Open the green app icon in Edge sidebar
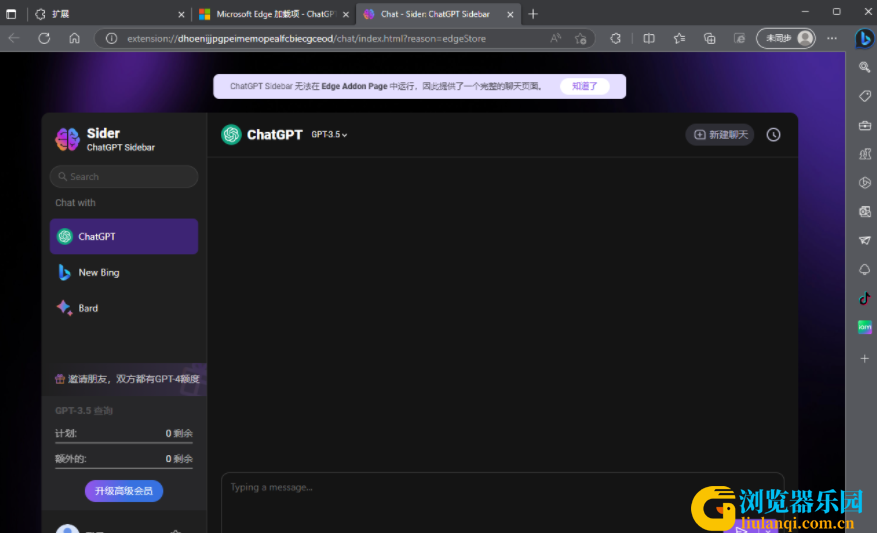This screenshot has height=533, width=877. coord(865,327)
